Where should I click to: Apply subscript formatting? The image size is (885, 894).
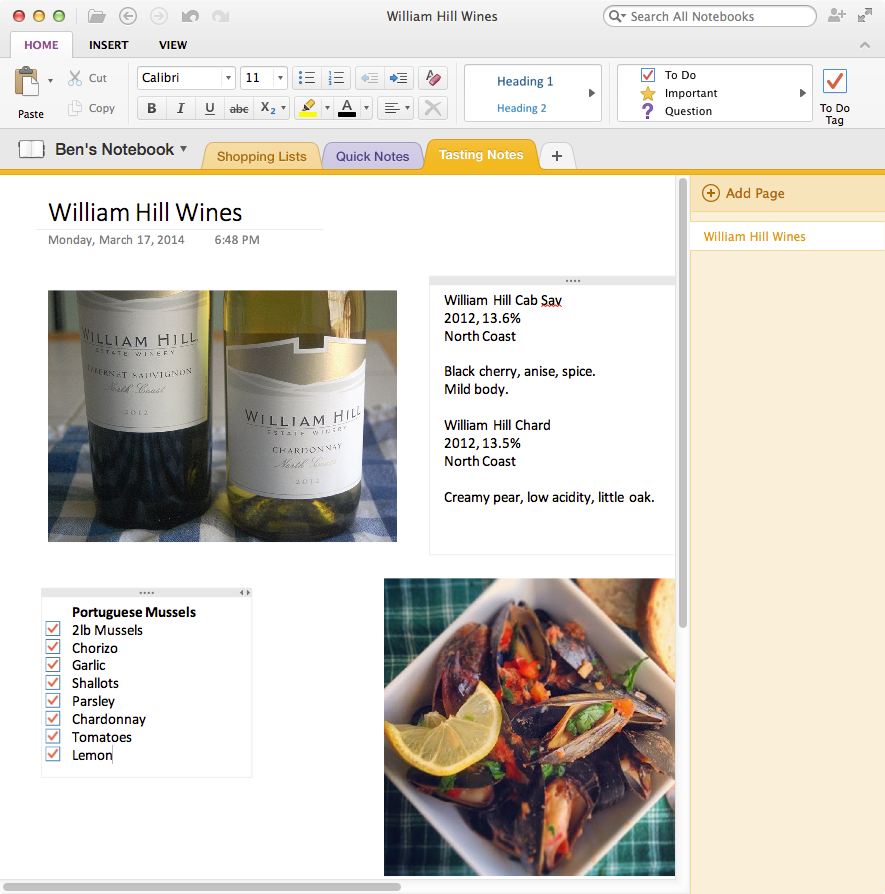267,108
